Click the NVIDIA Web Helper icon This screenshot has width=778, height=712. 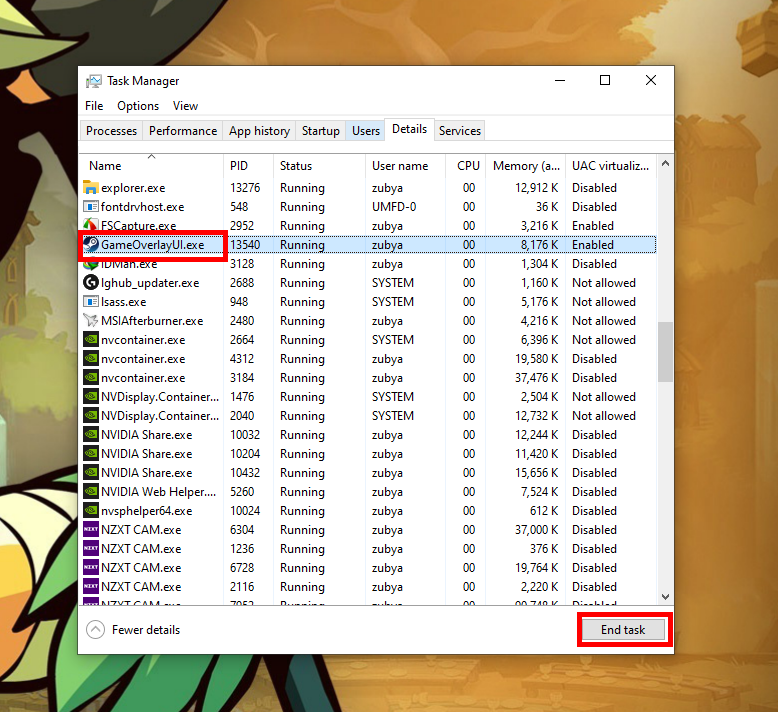coord(91,492)
